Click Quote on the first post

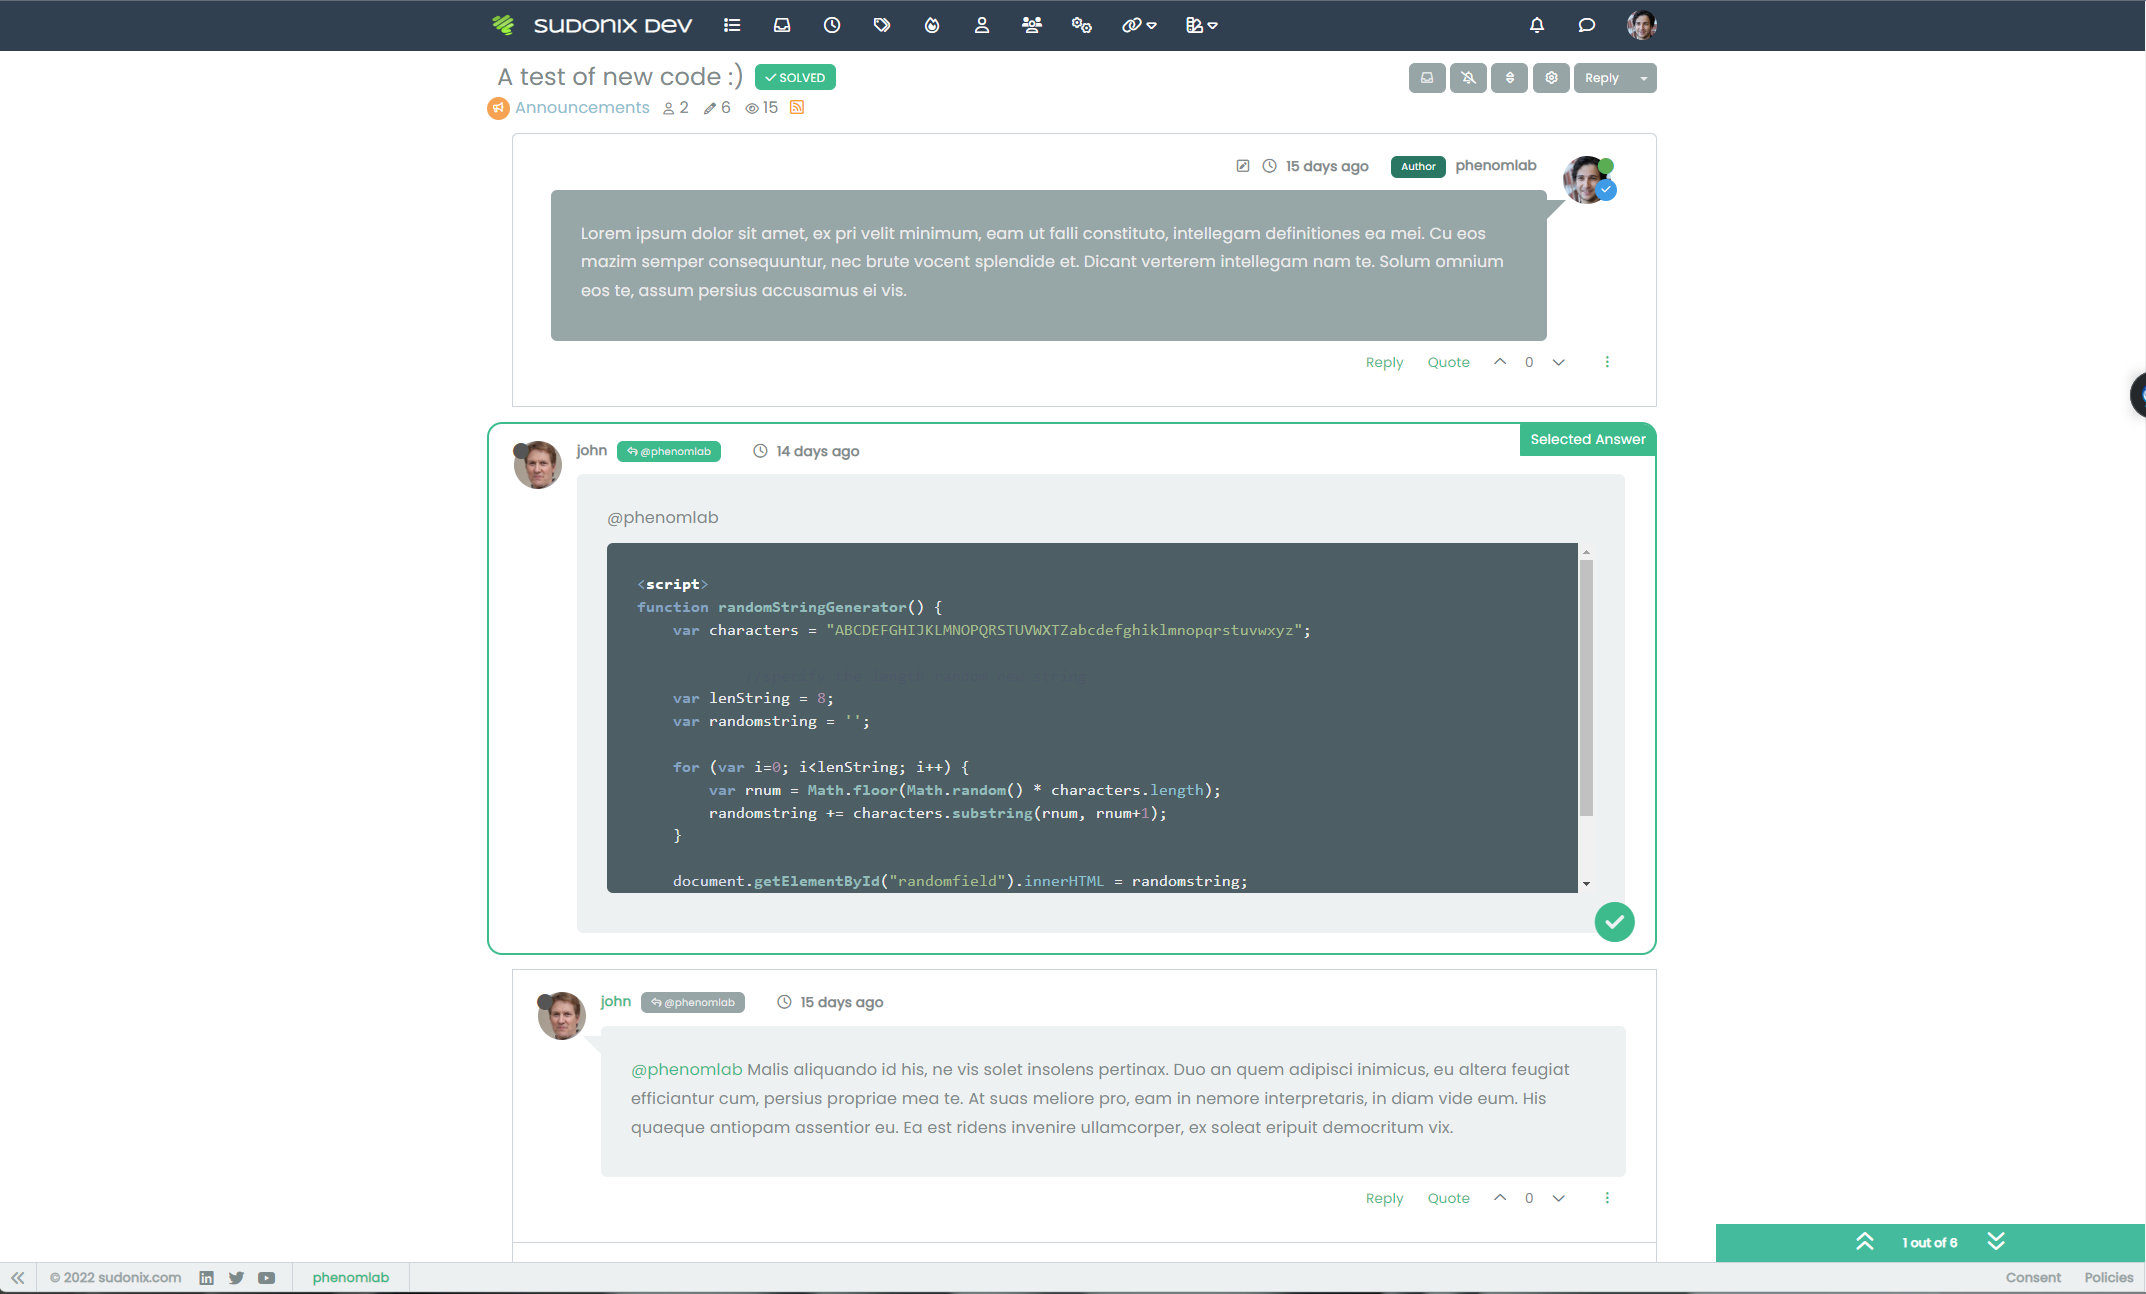tap(1448, 362)
